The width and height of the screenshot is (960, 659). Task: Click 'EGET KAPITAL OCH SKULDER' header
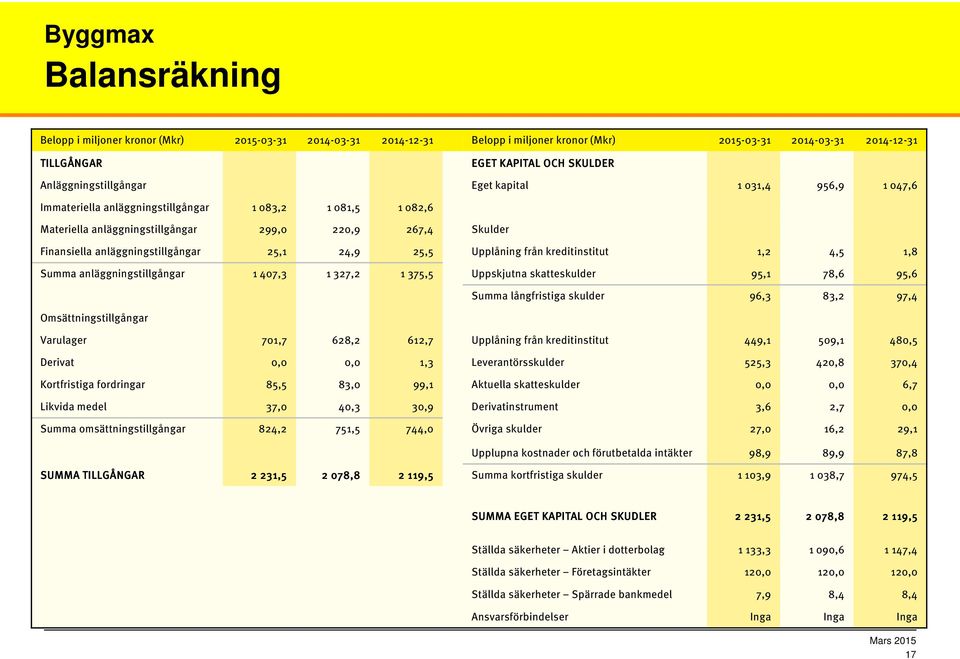pyautogui.click(x=542, y=164)
